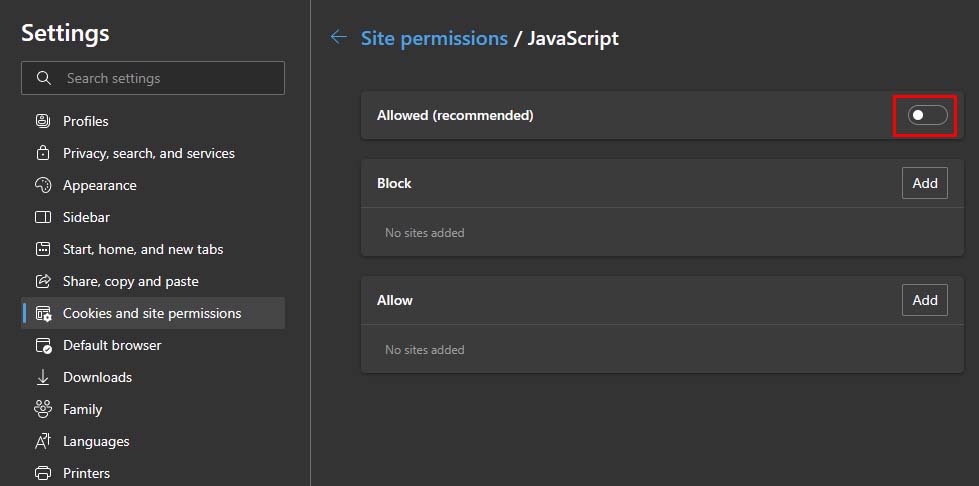Click the magnifier icon in search box
This screenshot has height=486, width=979.
point(44,78)
